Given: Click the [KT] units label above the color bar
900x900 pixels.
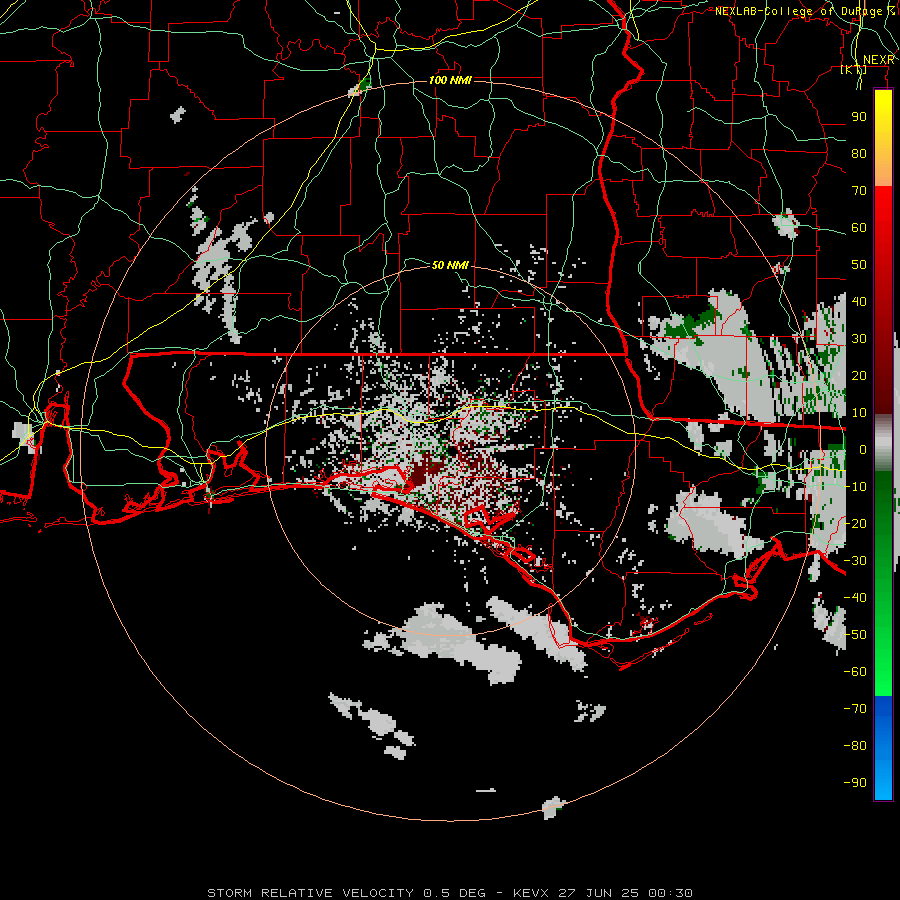Looking at the screenshot, I should pos(853,69).
